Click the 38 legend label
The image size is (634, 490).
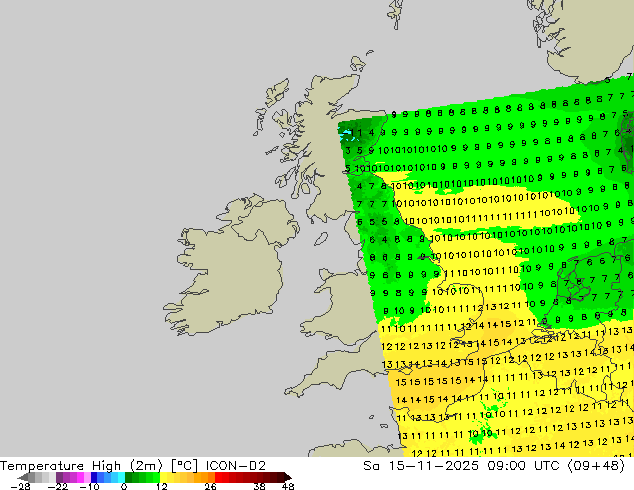coord(259,486)
